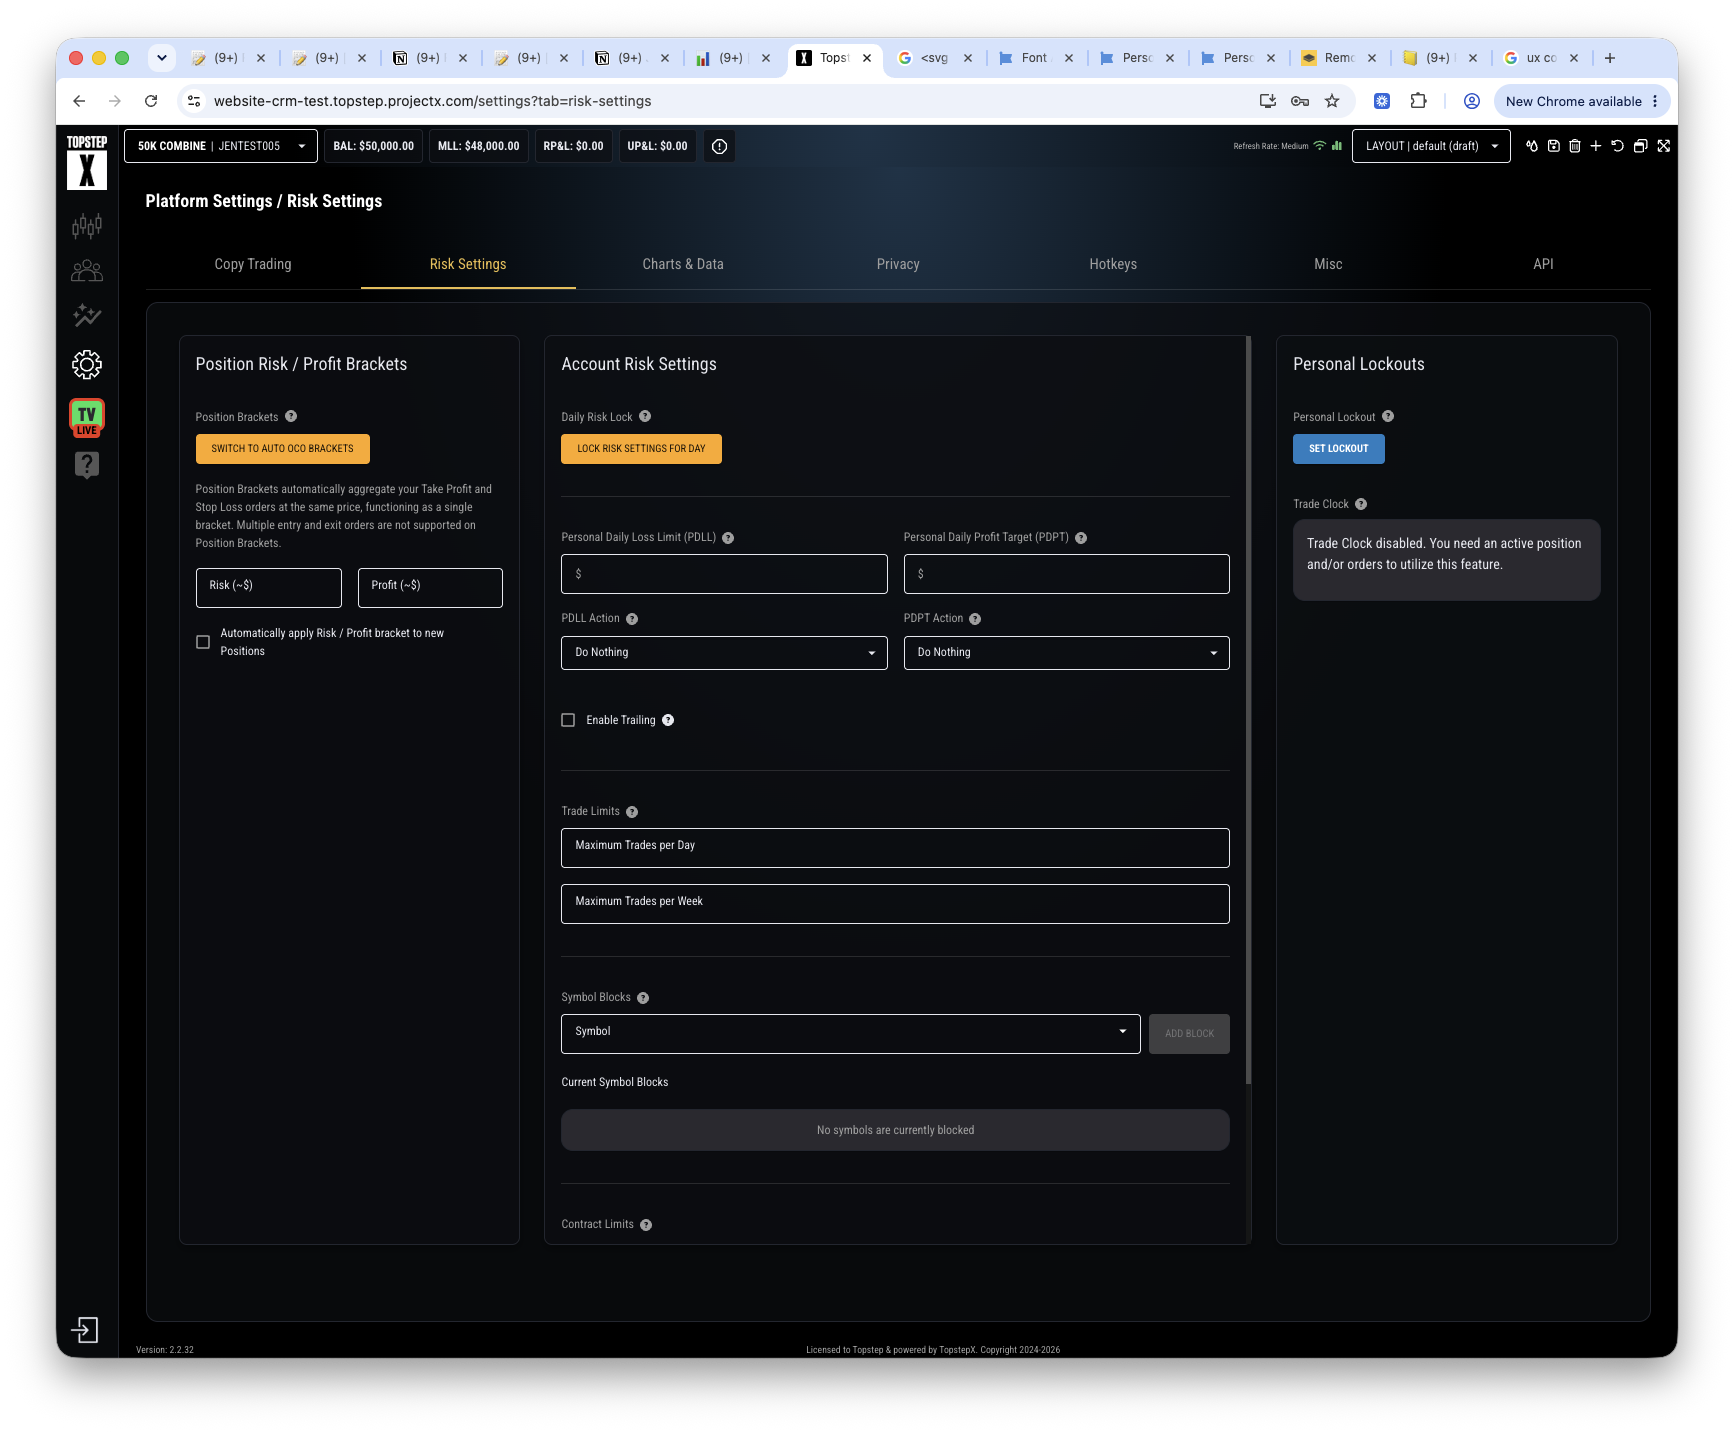1734x1432 pixels.
Task: Bookmark this page with the star icon
Action: (1332, 101)
